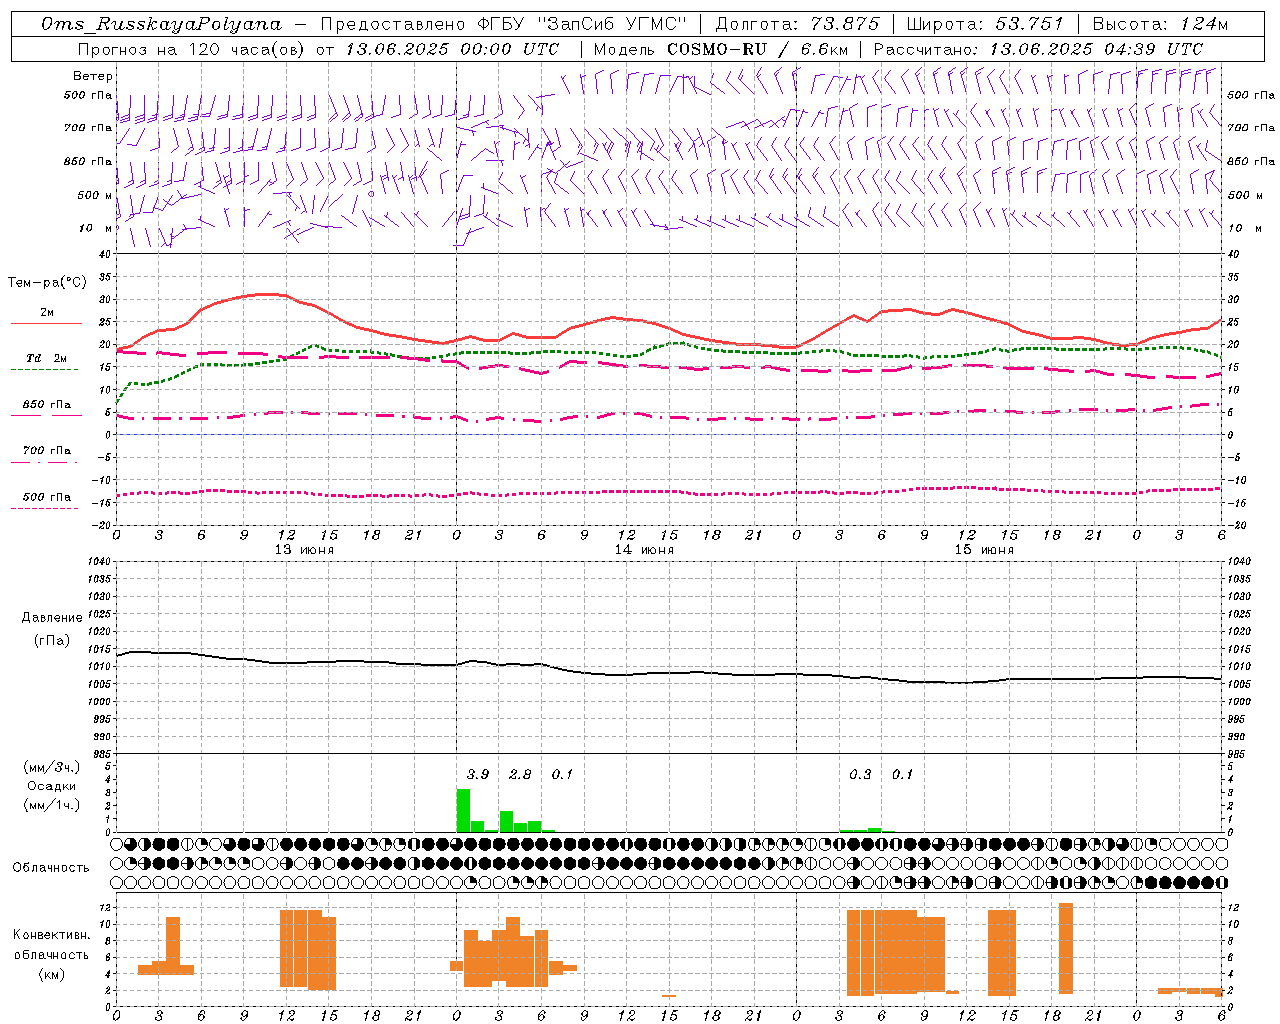1280x1024 pixels.
Task: Click the elevation label Высота: 124м
Action: pos(1160,24)
